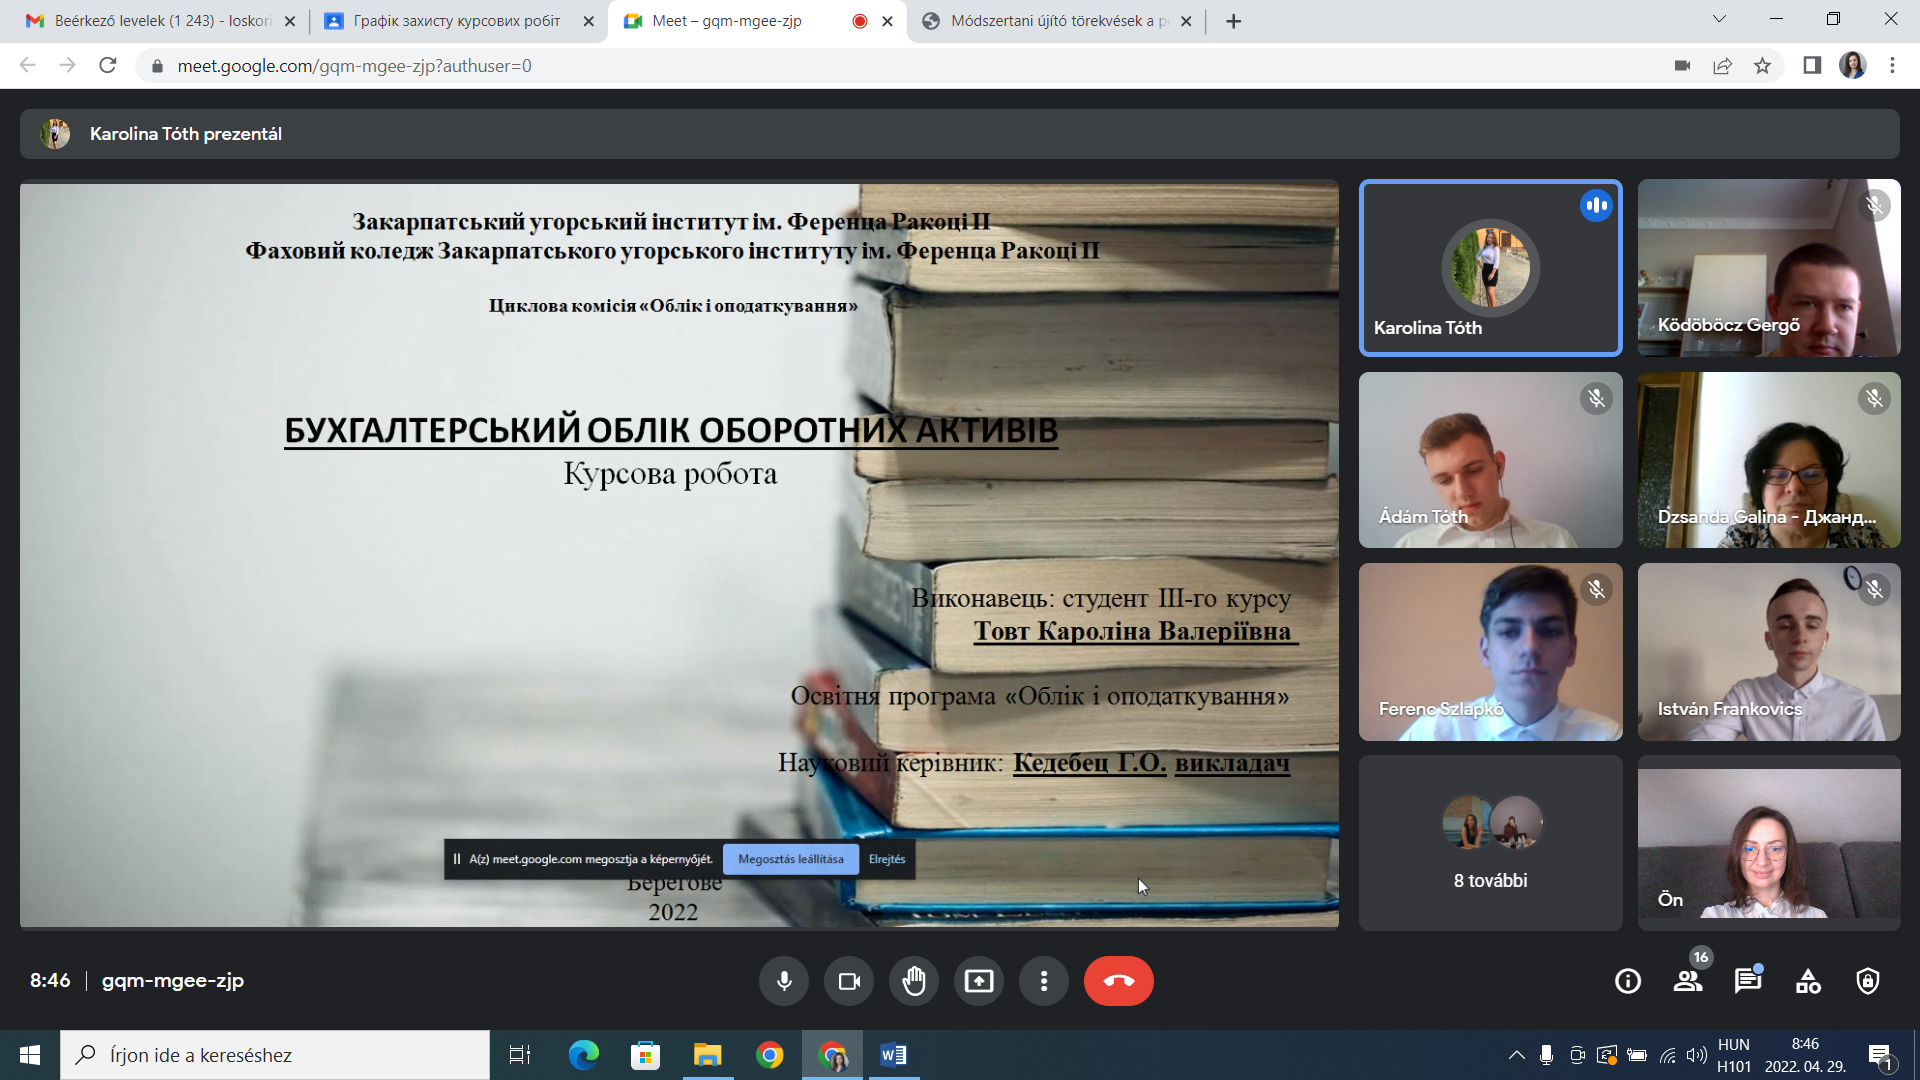Click "Megosztás leállítása" button
Screen dimensions: 1920x1080
[x=790, y=859]
